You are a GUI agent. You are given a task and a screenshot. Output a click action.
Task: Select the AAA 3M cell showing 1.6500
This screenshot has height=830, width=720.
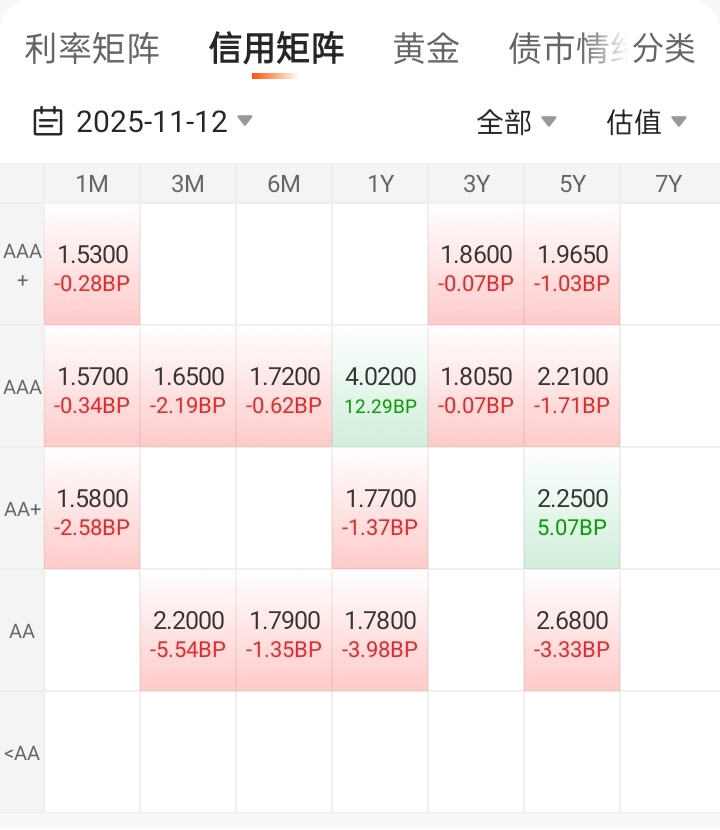(189, 388)
